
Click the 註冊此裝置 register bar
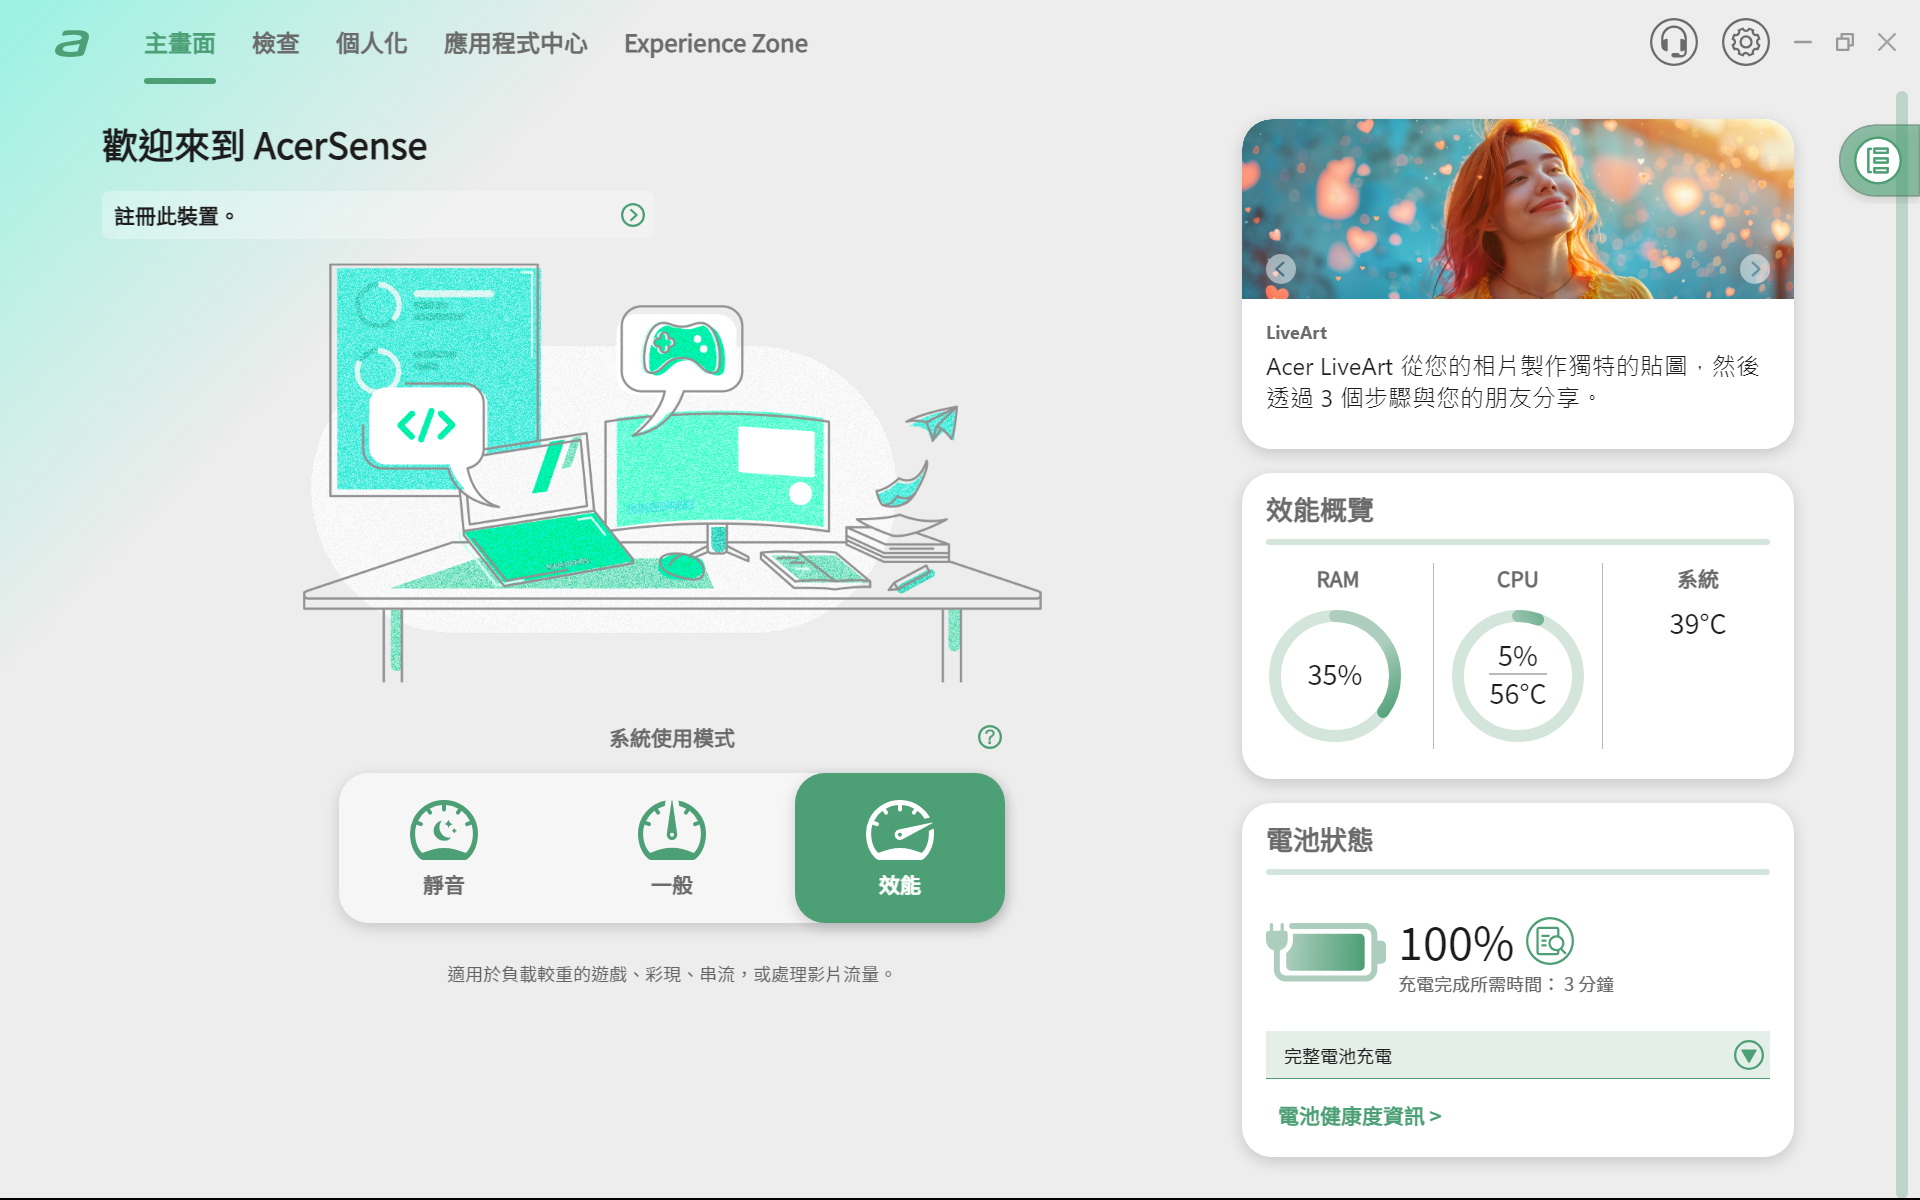click(378, 215)
